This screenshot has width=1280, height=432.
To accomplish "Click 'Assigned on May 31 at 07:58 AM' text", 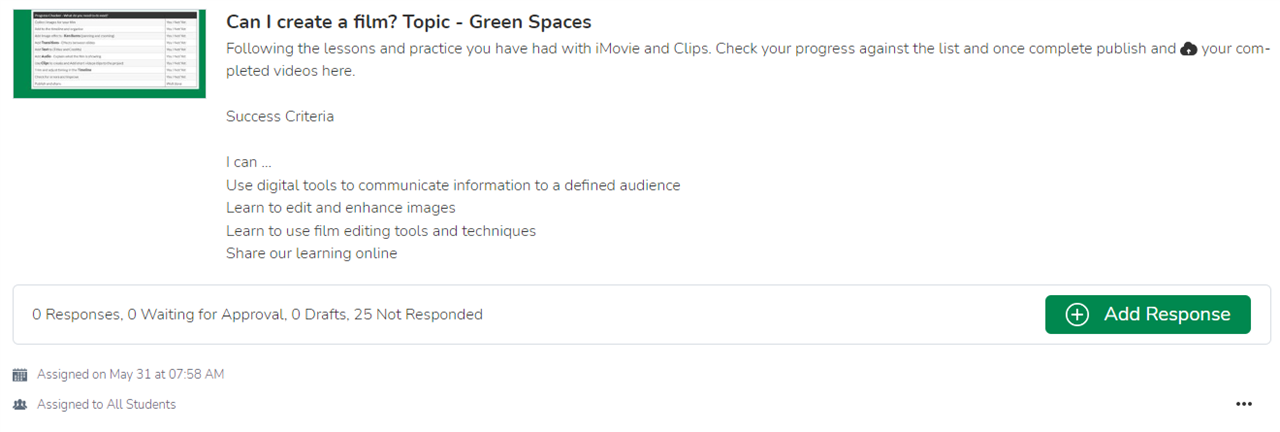I will tap(130, 375).
